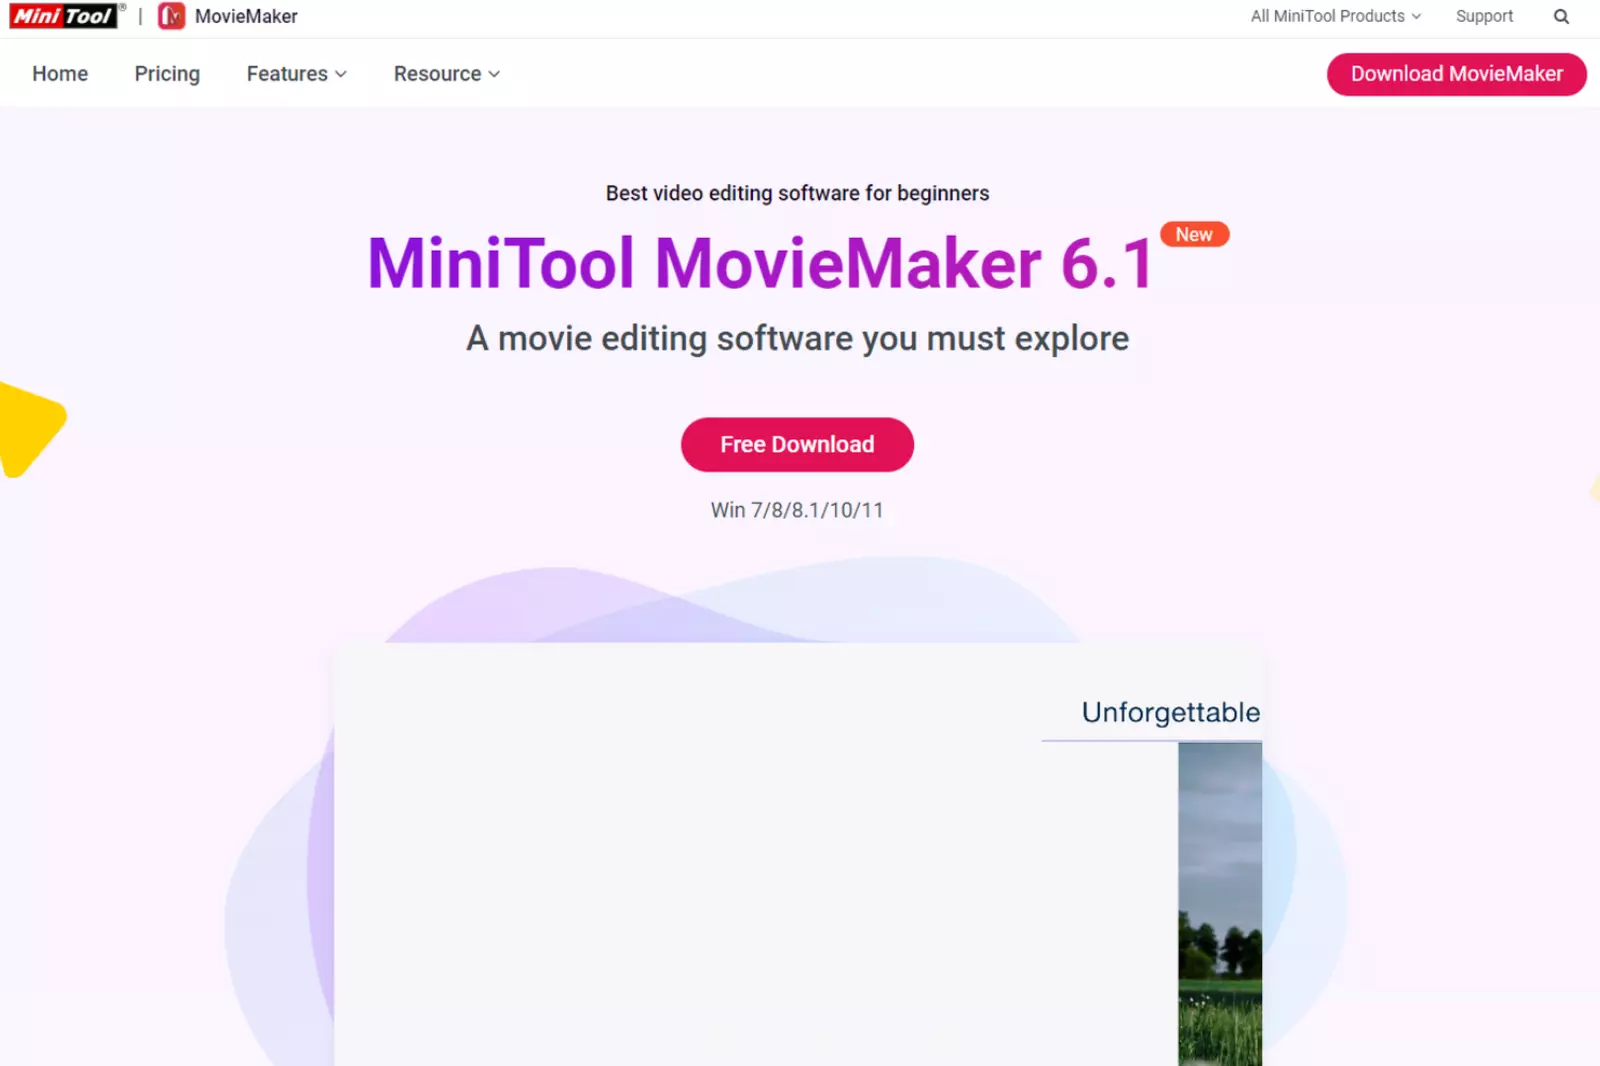1600x1066 pixels.
Task: Click the MovieMaker brand name link
Action: click(246, 16)
